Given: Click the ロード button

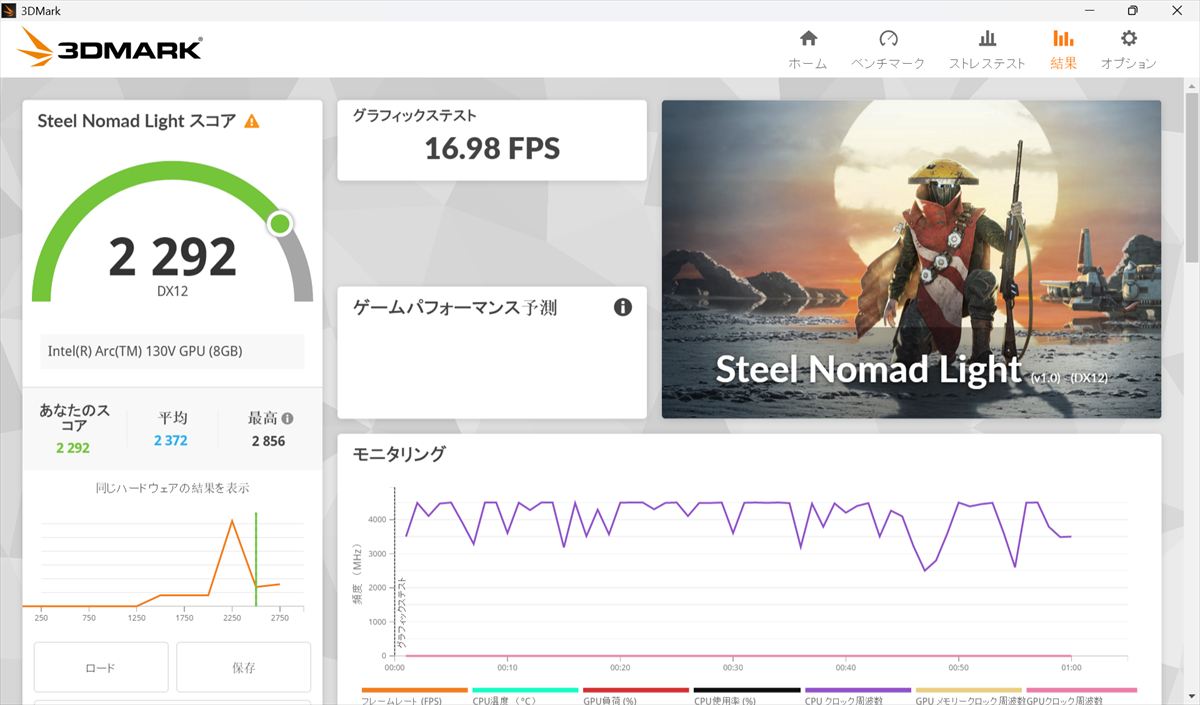Looking at the screenshot, I should coord(101,667).
